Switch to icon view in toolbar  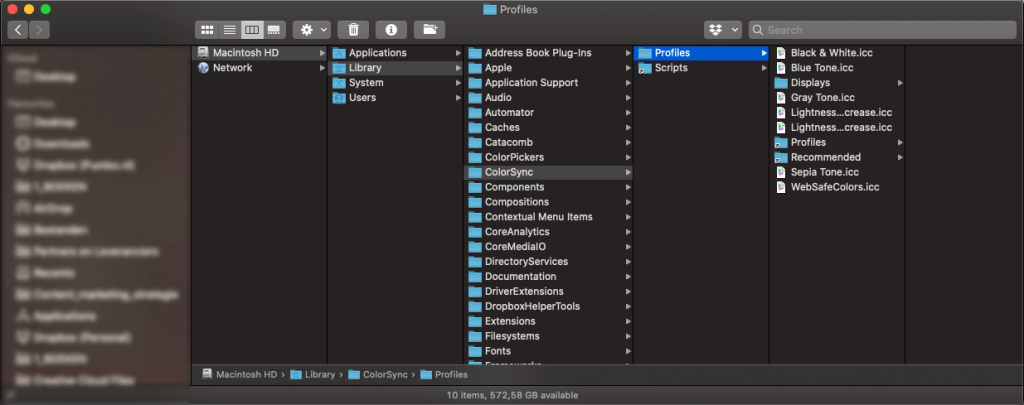pyautogui.click(x=207, y=30)
